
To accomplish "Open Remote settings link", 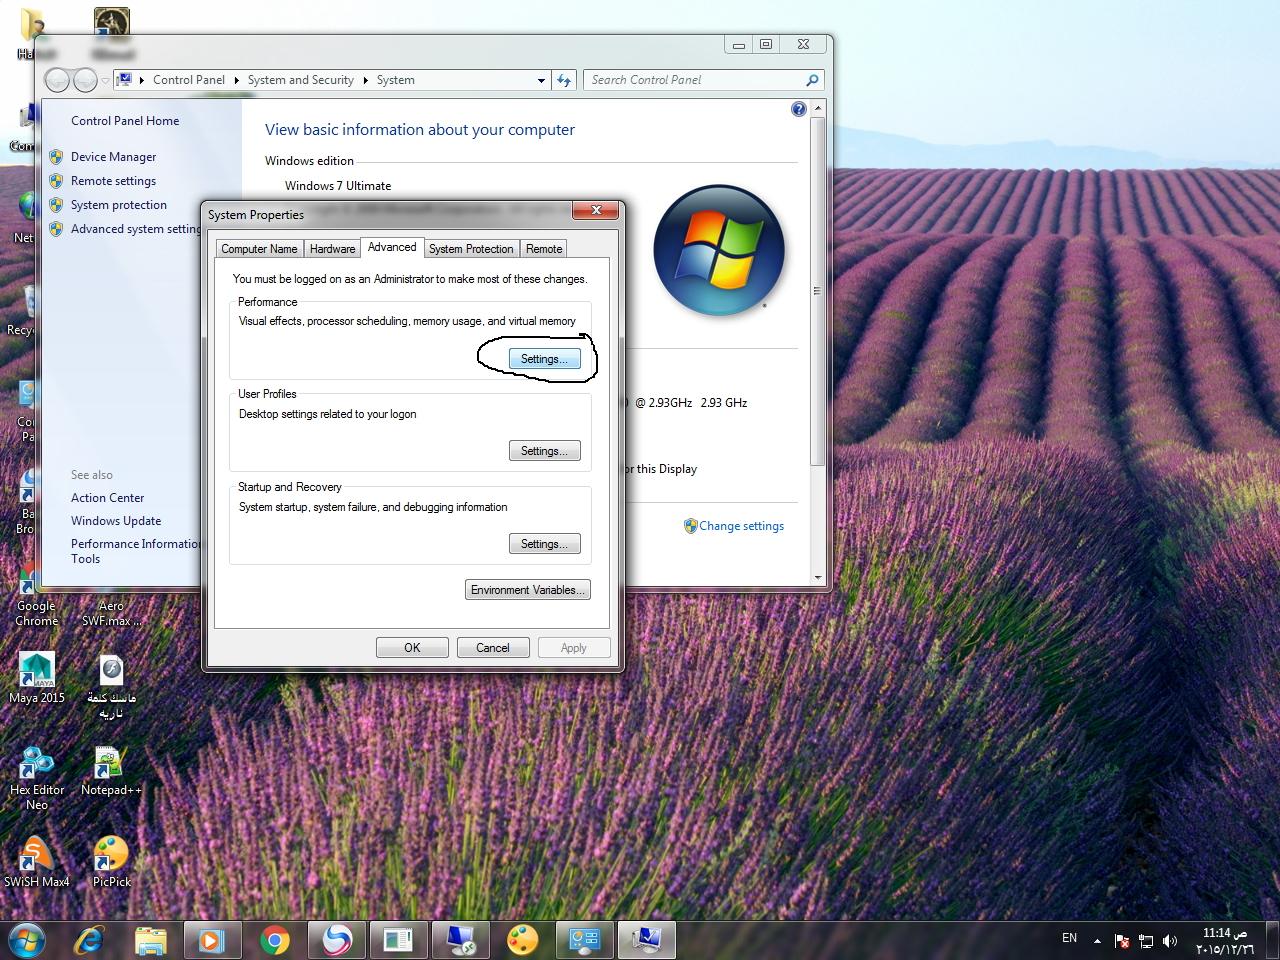I will point(113,181).
